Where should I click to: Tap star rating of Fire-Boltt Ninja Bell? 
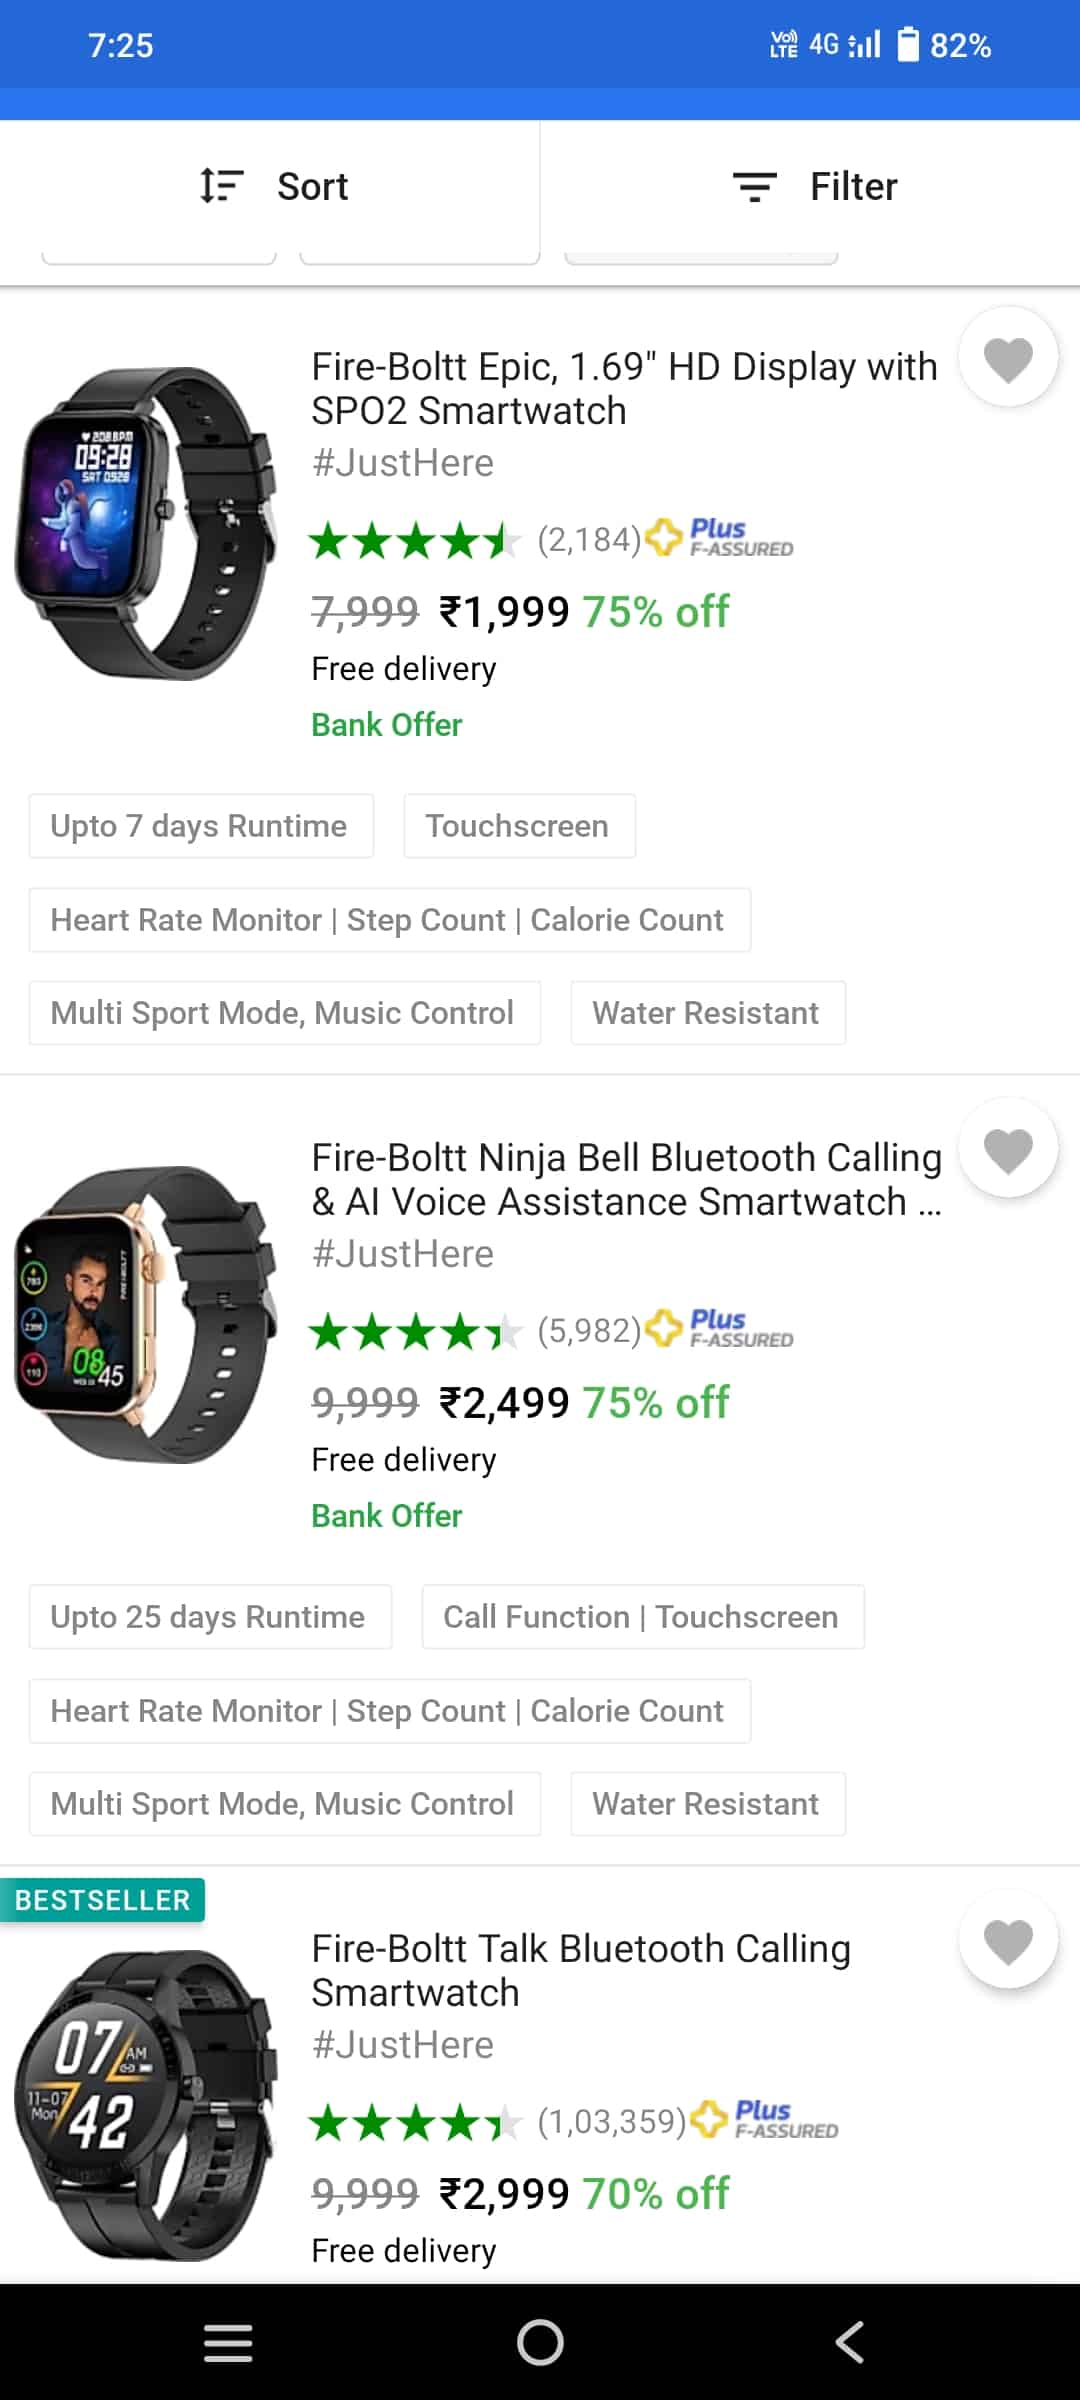point(414,1332)
